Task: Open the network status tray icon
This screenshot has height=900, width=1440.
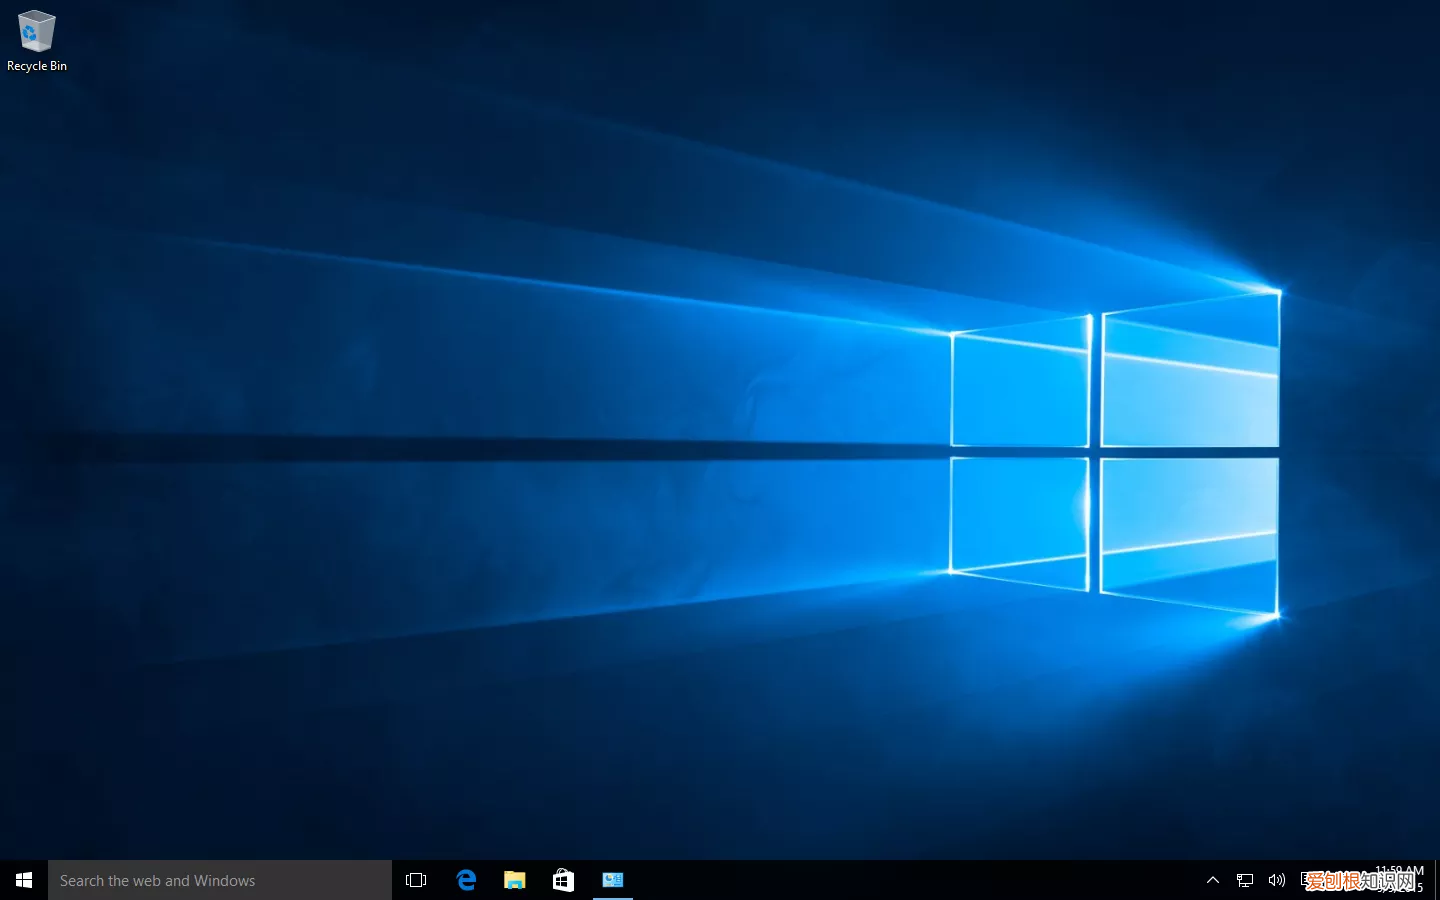Action: click(x=1245, y=880)
